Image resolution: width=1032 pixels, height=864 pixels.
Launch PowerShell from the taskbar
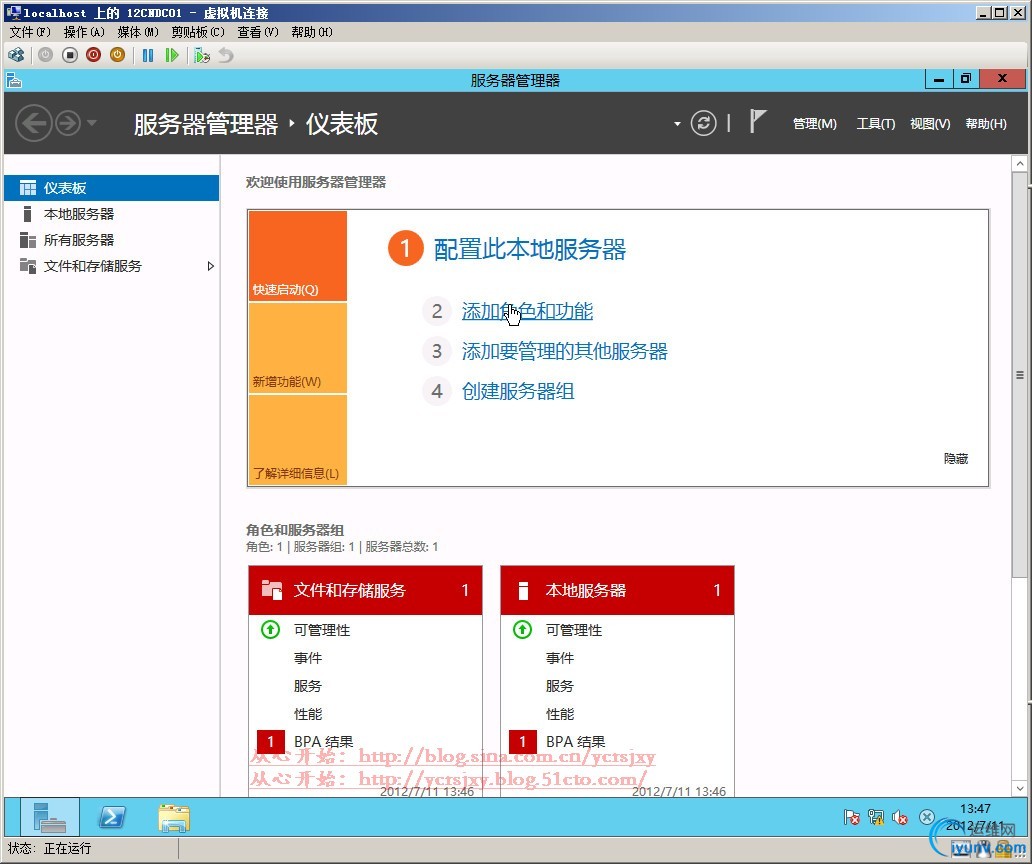tap(111, 817)
